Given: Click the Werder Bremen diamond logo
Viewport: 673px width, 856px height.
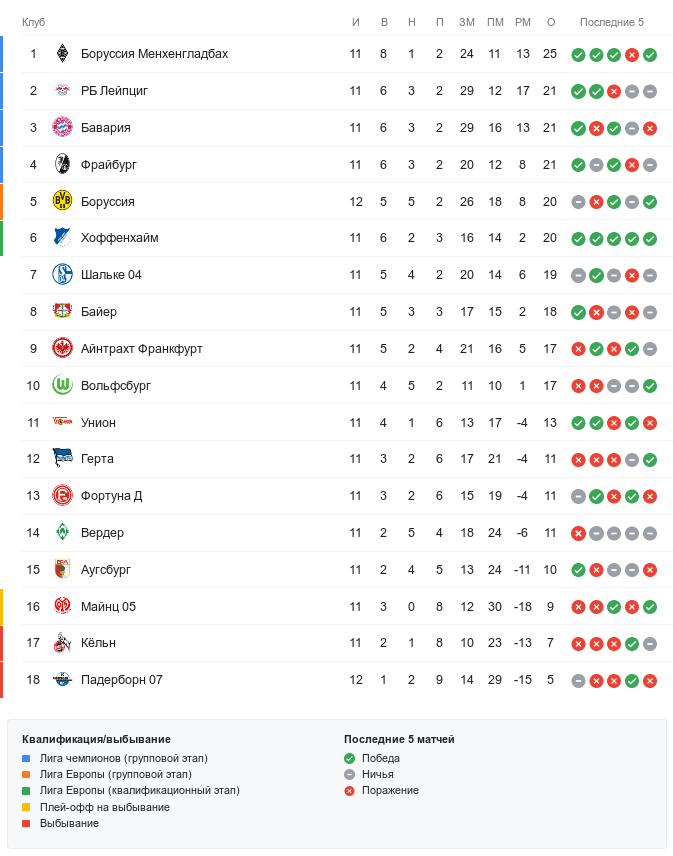Looking at the screenshot, I should (62, 533).
